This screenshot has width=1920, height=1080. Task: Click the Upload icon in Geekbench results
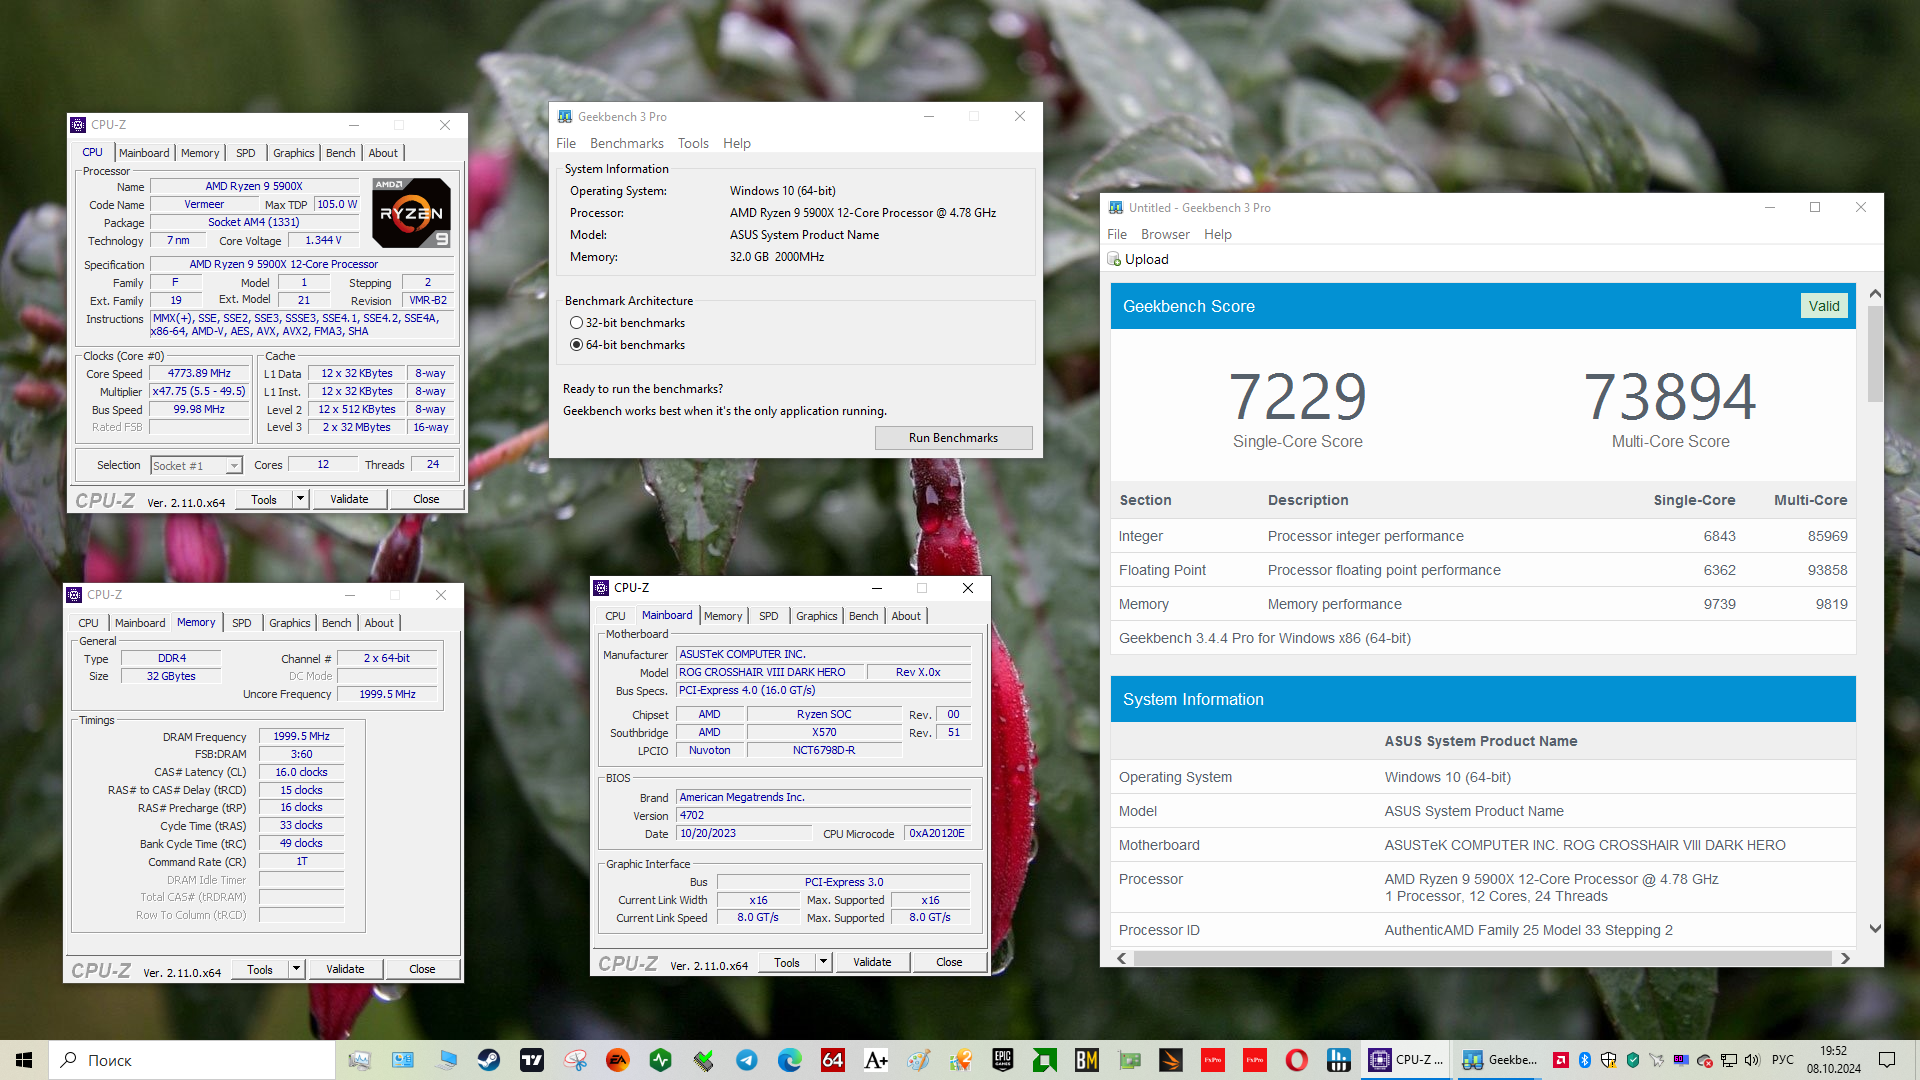click(1114, 259)
